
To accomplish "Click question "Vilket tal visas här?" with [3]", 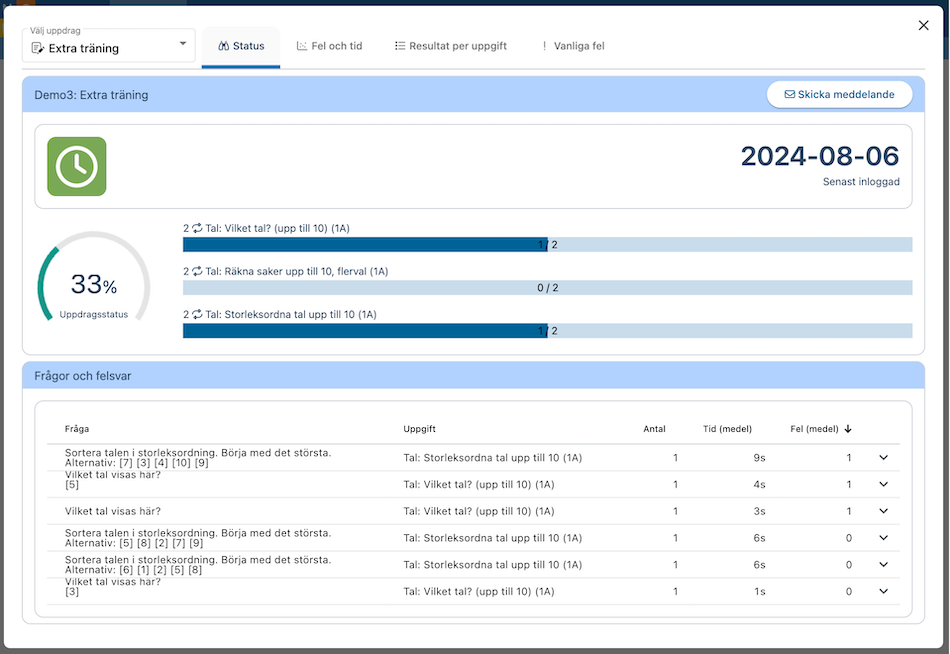I will tap(113, 587).
